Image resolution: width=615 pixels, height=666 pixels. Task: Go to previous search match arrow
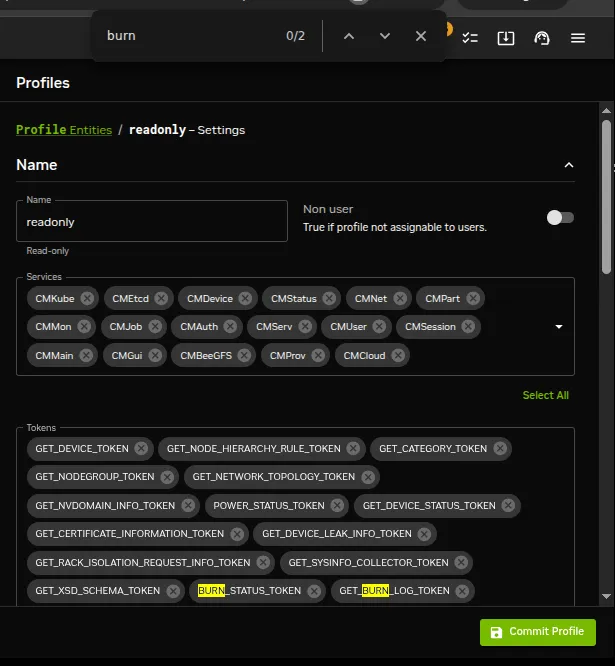[x=349, y=36]
